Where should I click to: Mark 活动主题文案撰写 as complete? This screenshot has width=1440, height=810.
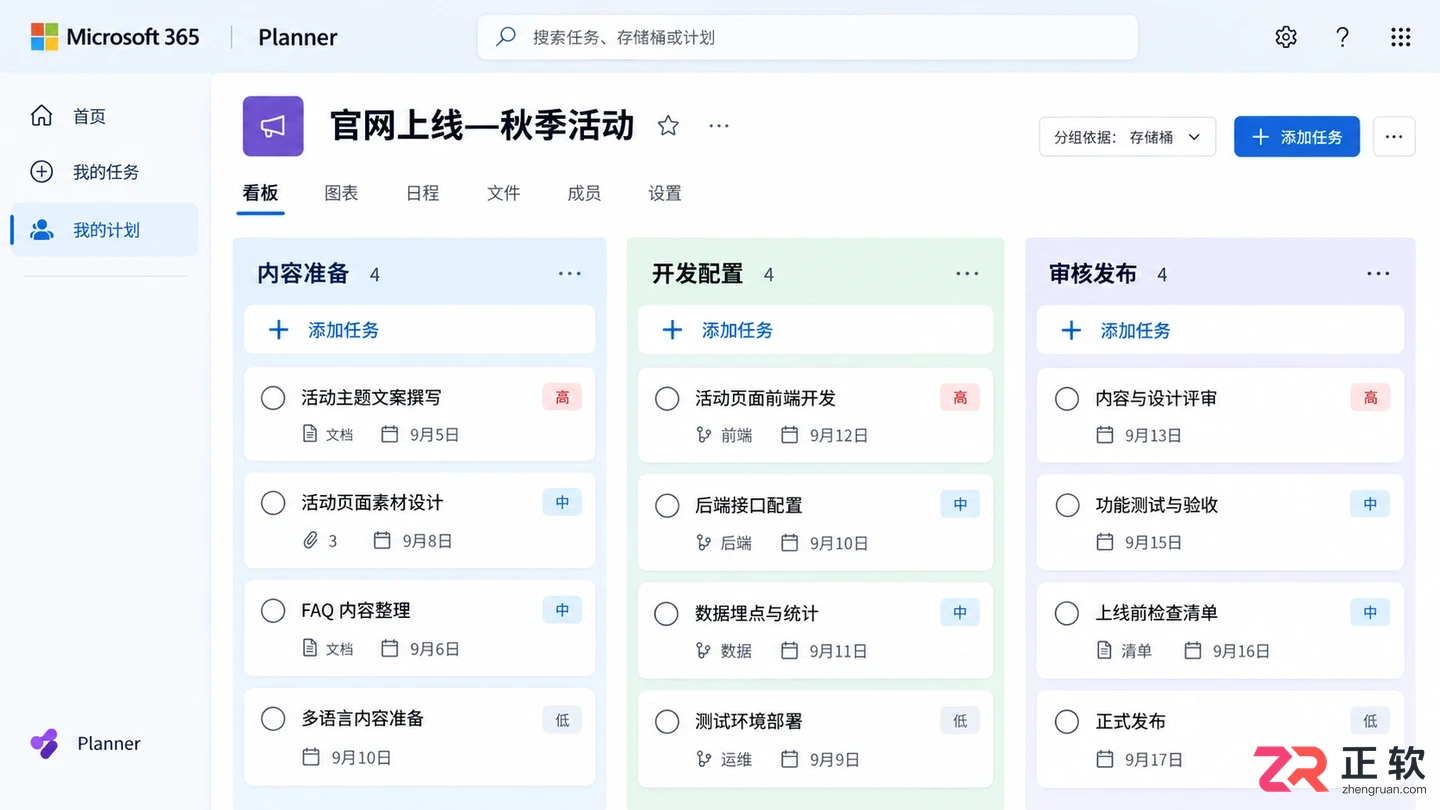(273, 398)
